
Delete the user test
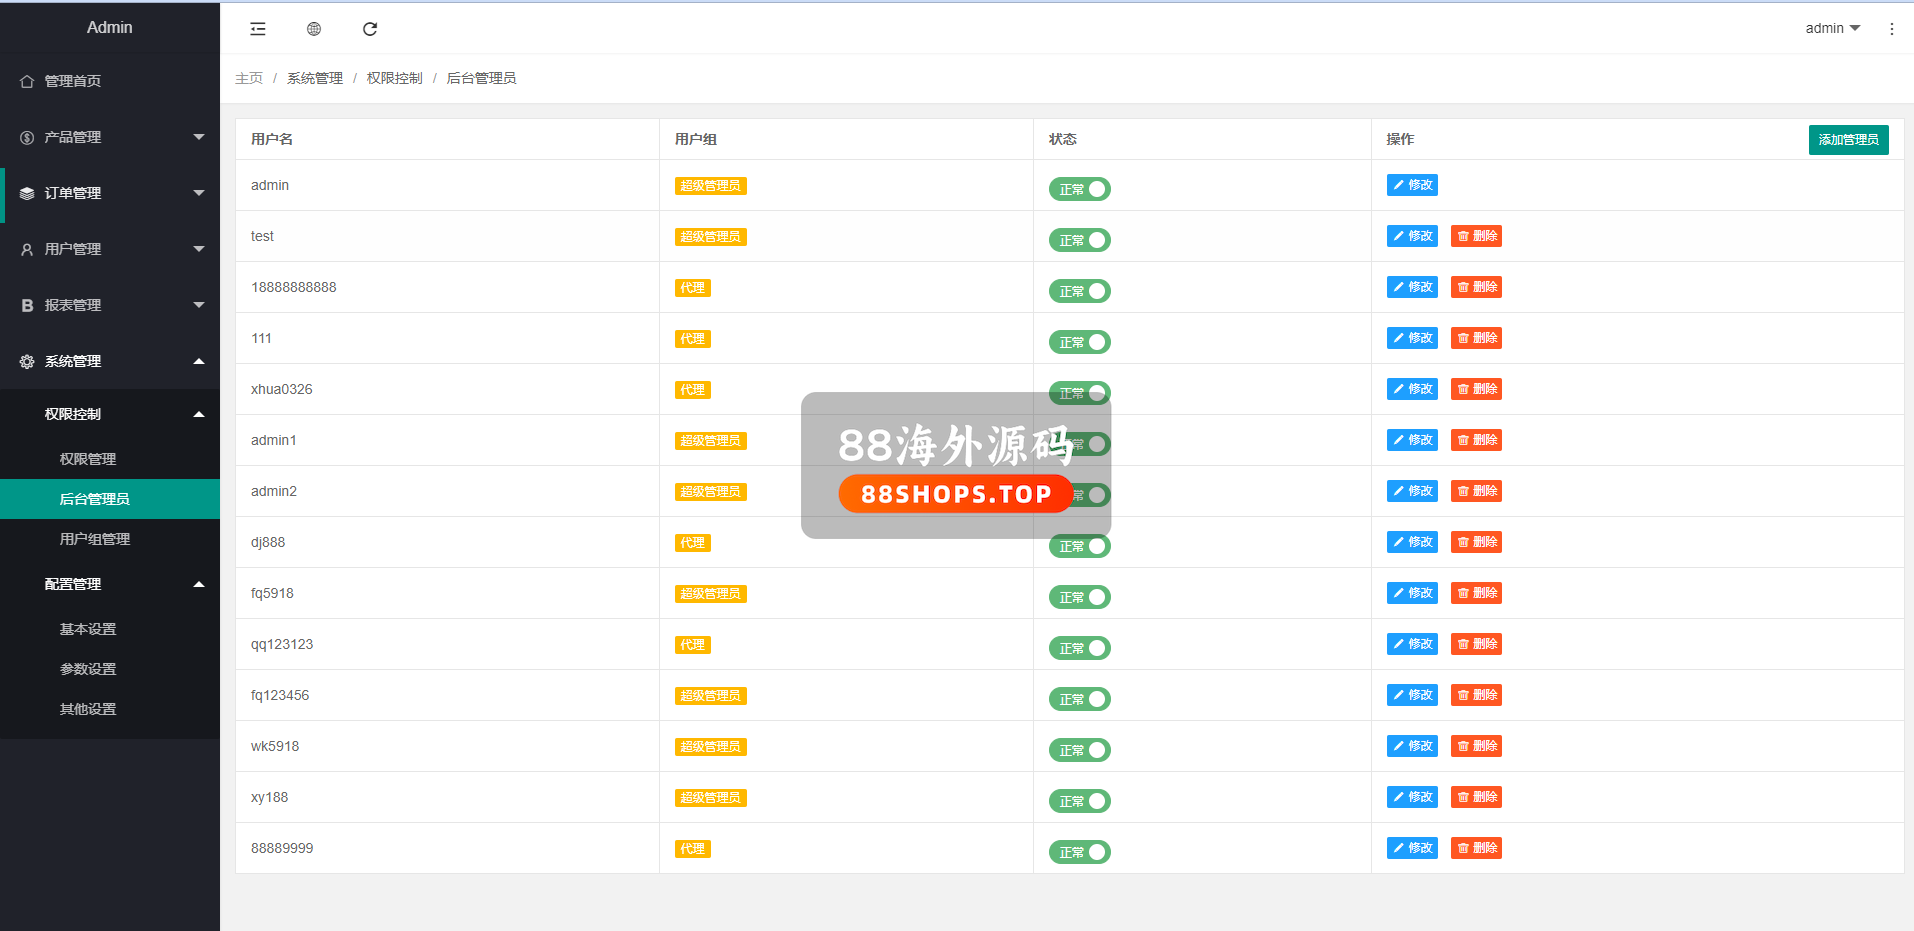[1476, 236]
